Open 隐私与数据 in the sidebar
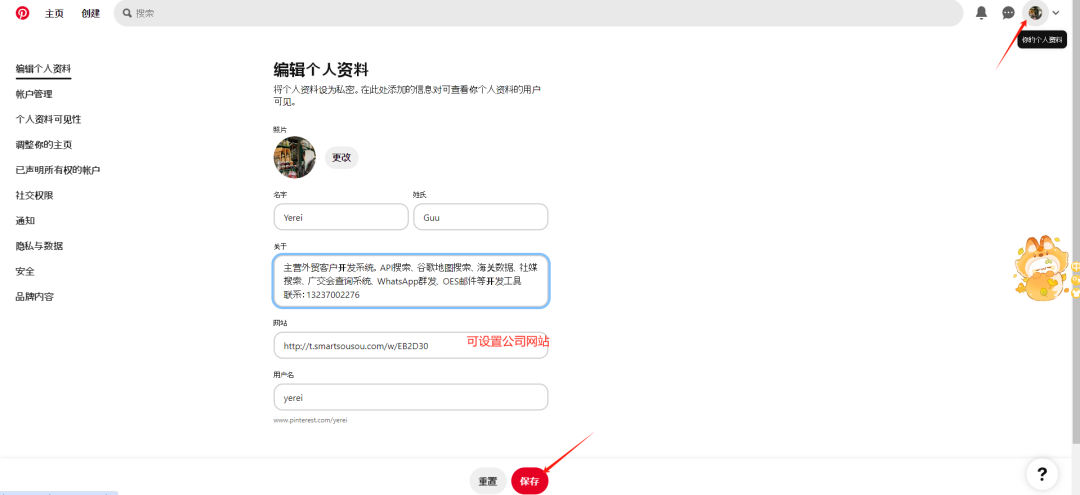1080x495 pixels. coord(39,246)
